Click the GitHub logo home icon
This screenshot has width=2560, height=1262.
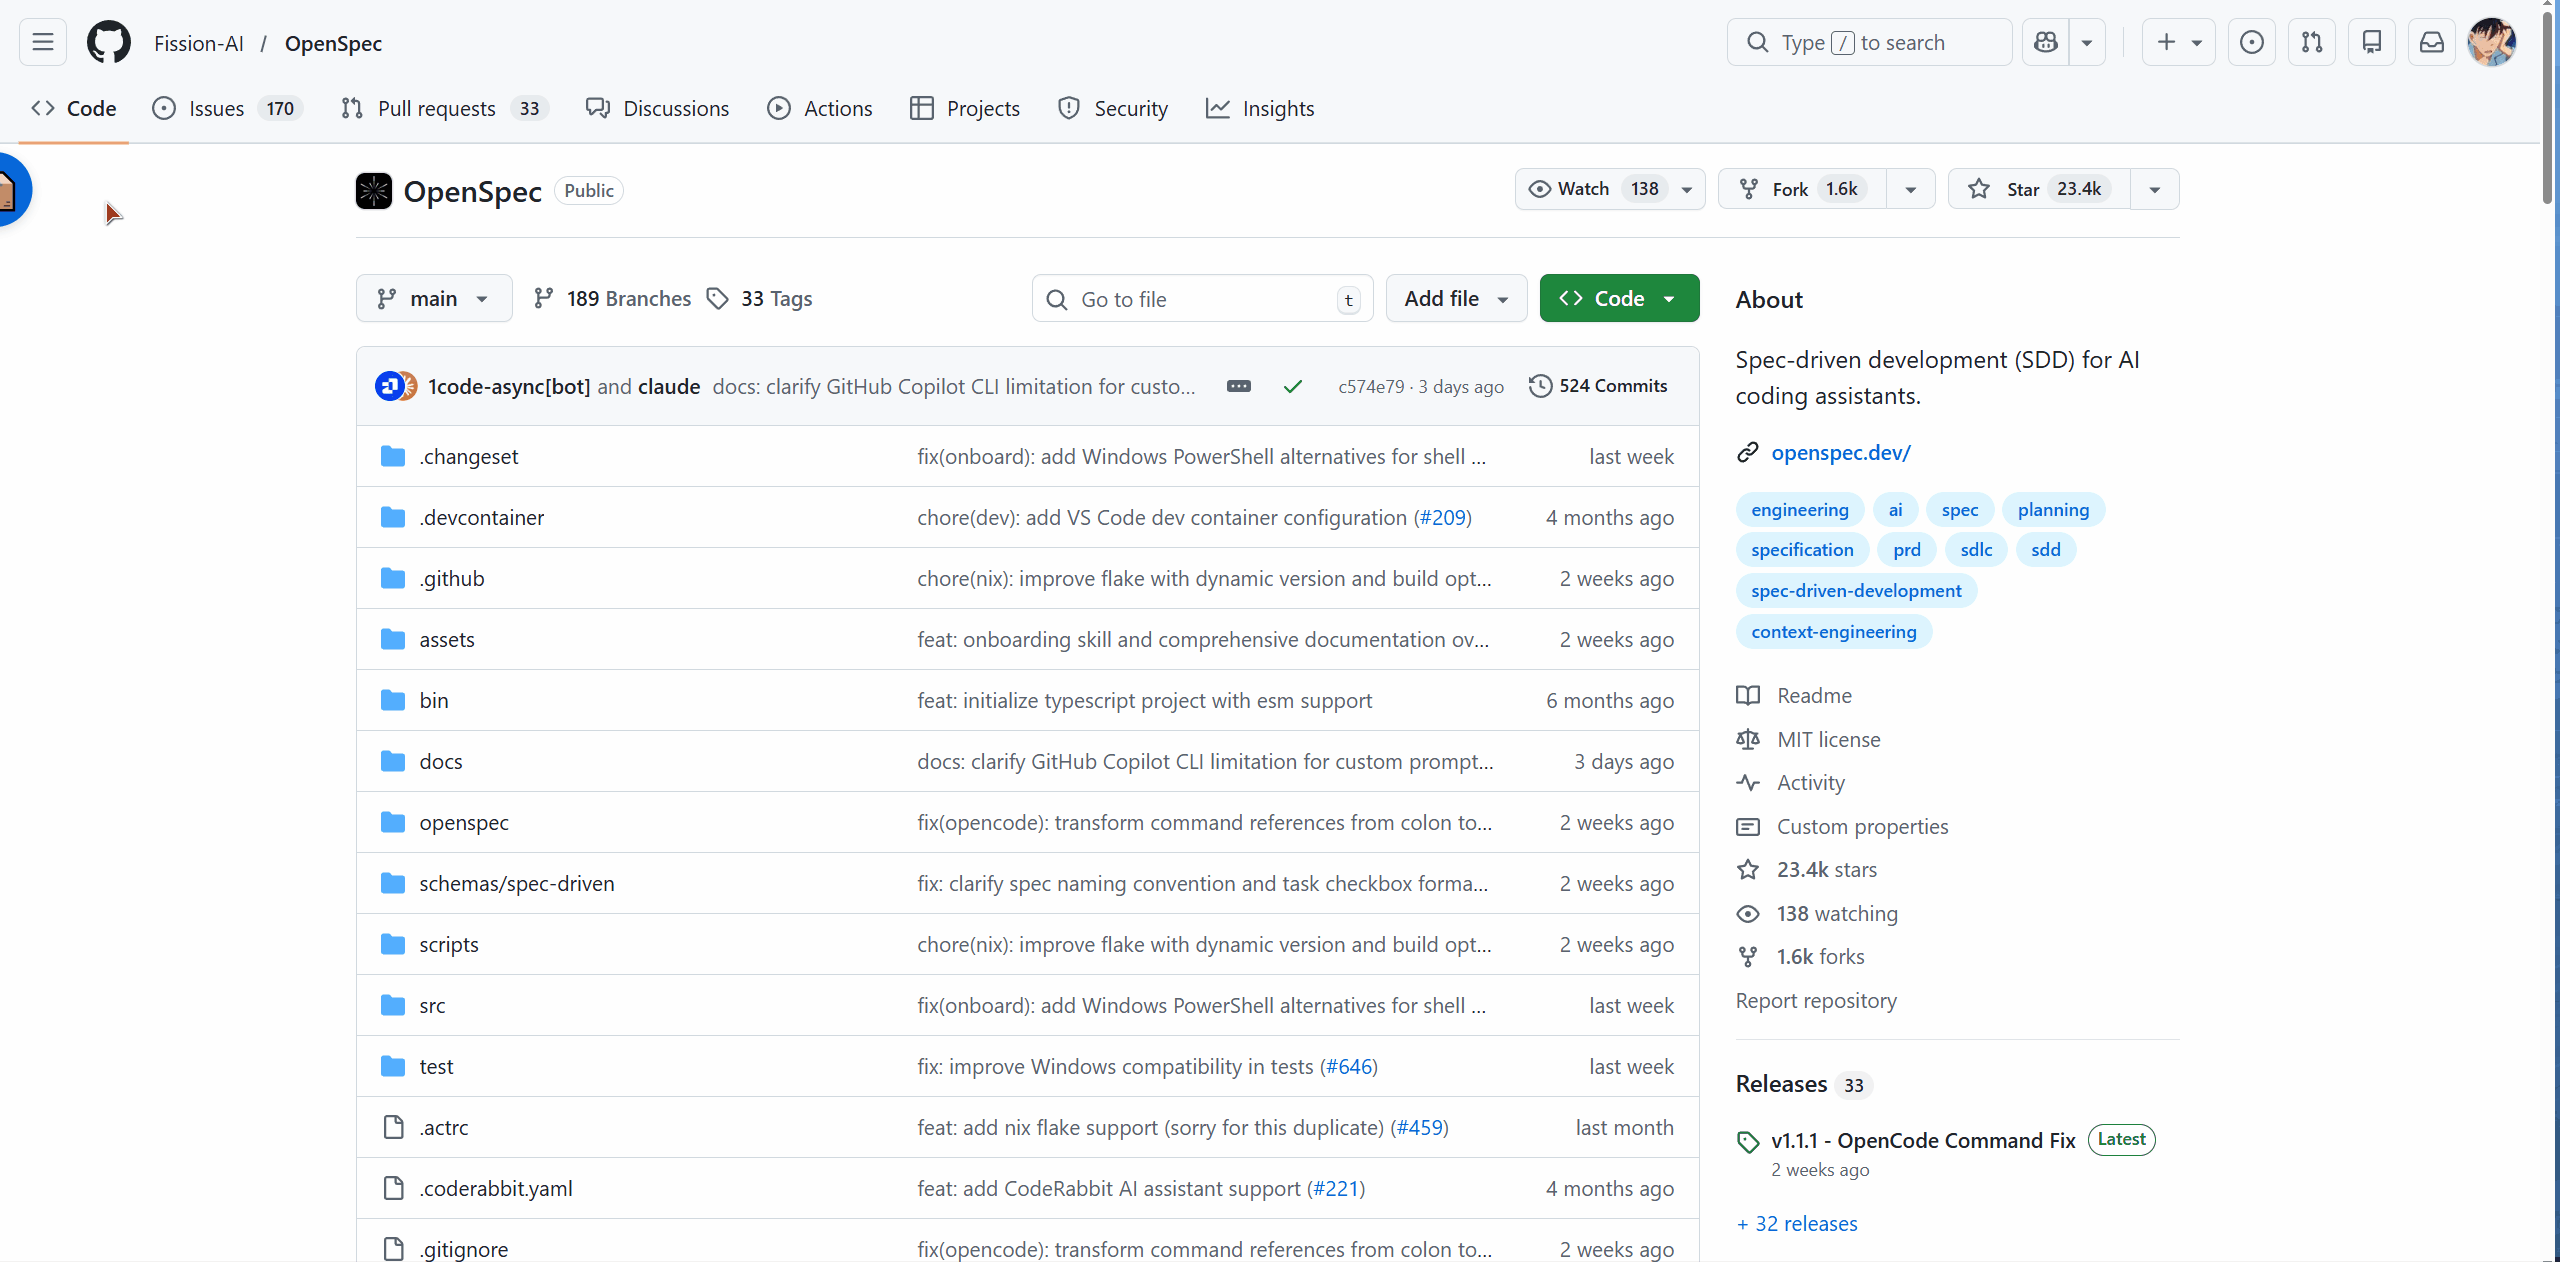(108, 43)
